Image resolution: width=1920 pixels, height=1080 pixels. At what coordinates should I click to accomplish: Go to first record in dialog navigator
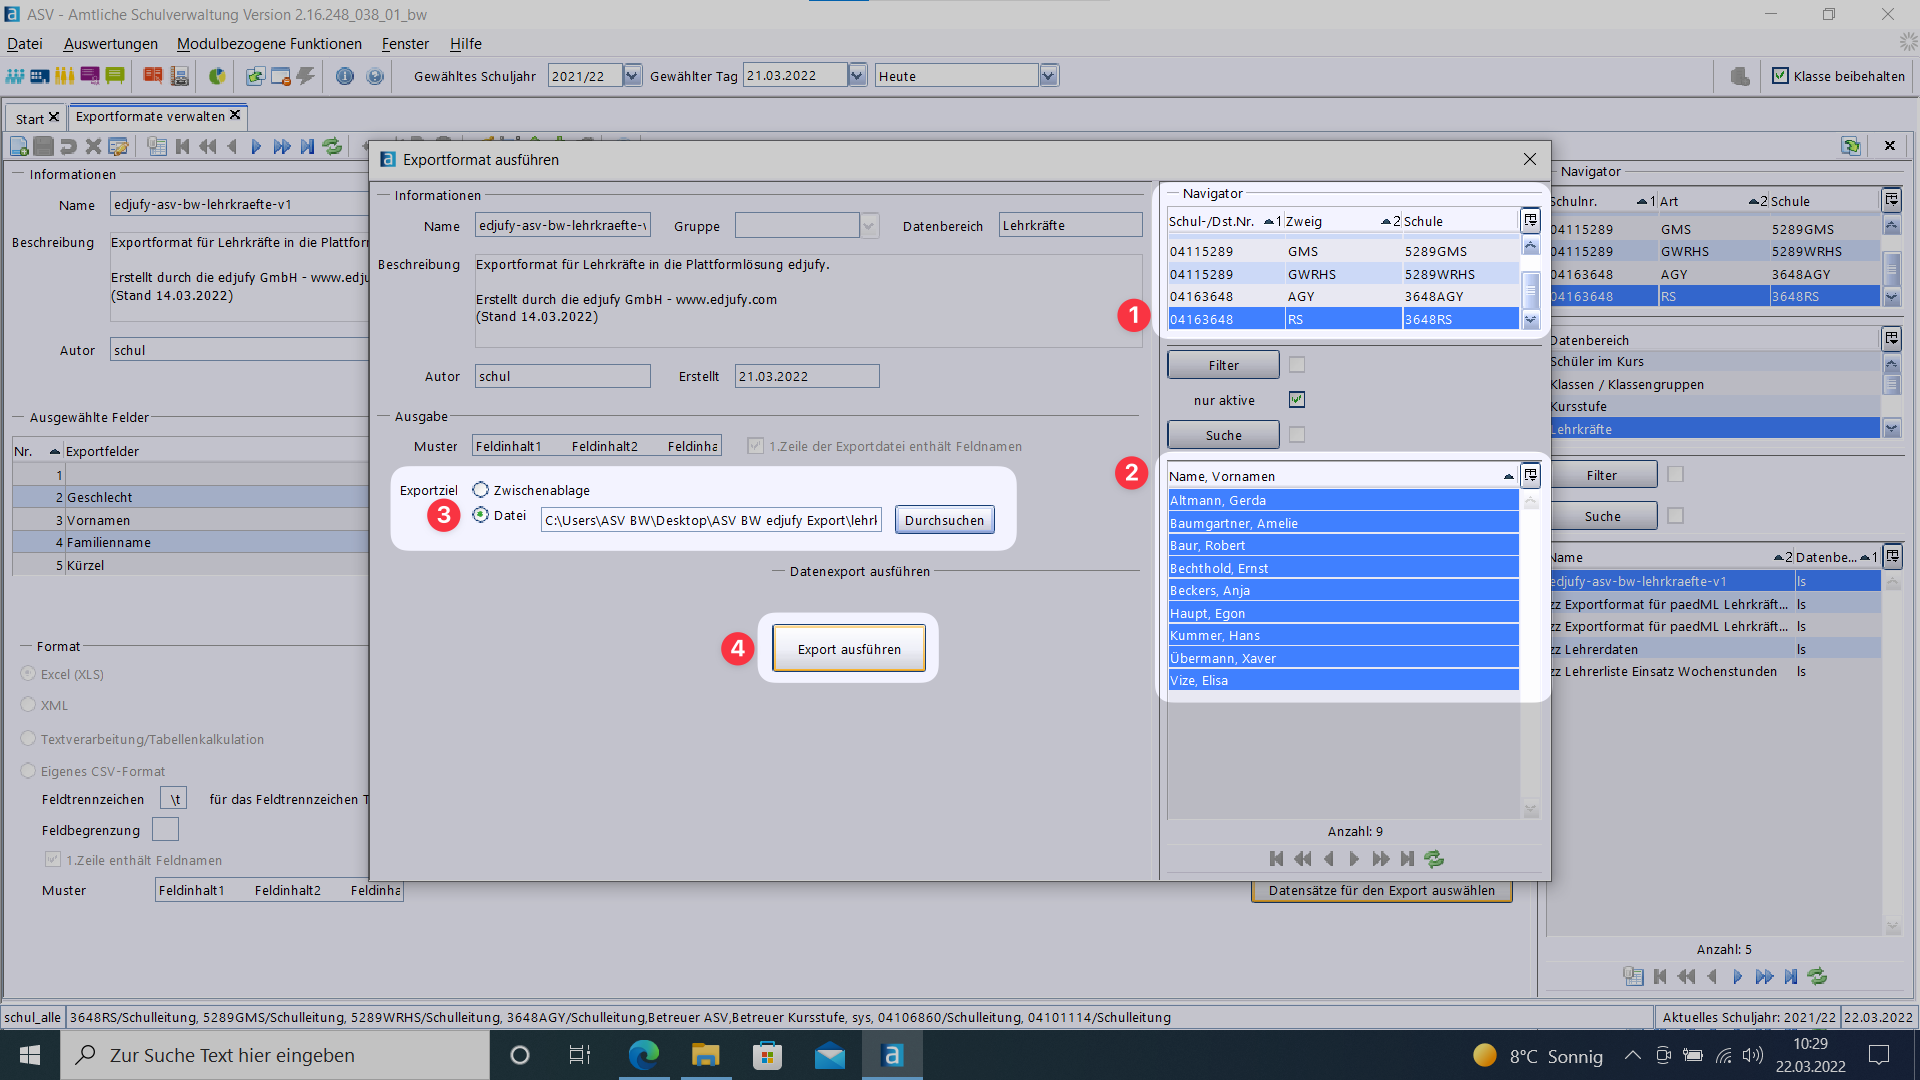click(1276, 859)
